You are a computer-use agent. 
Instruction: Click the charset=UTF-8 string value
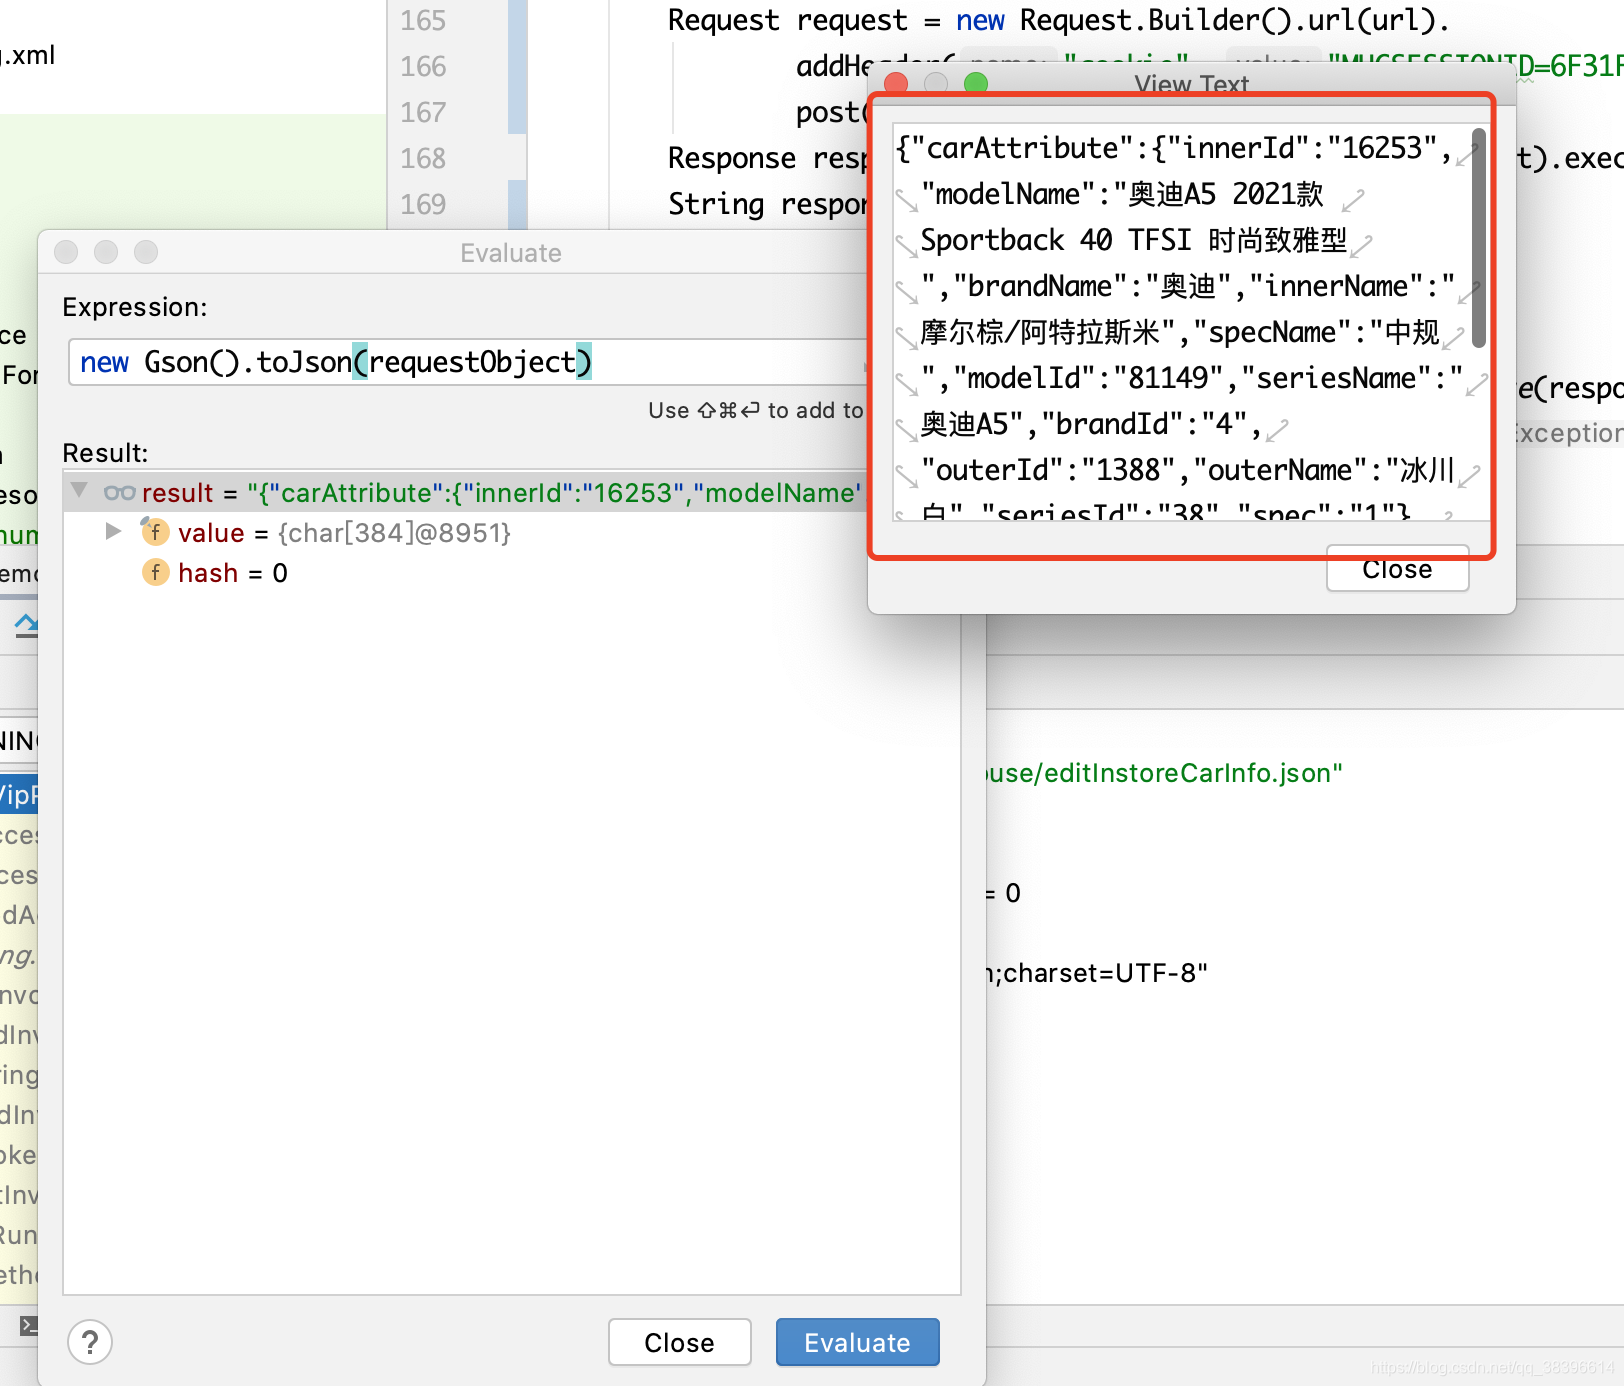click(1098, 973)
